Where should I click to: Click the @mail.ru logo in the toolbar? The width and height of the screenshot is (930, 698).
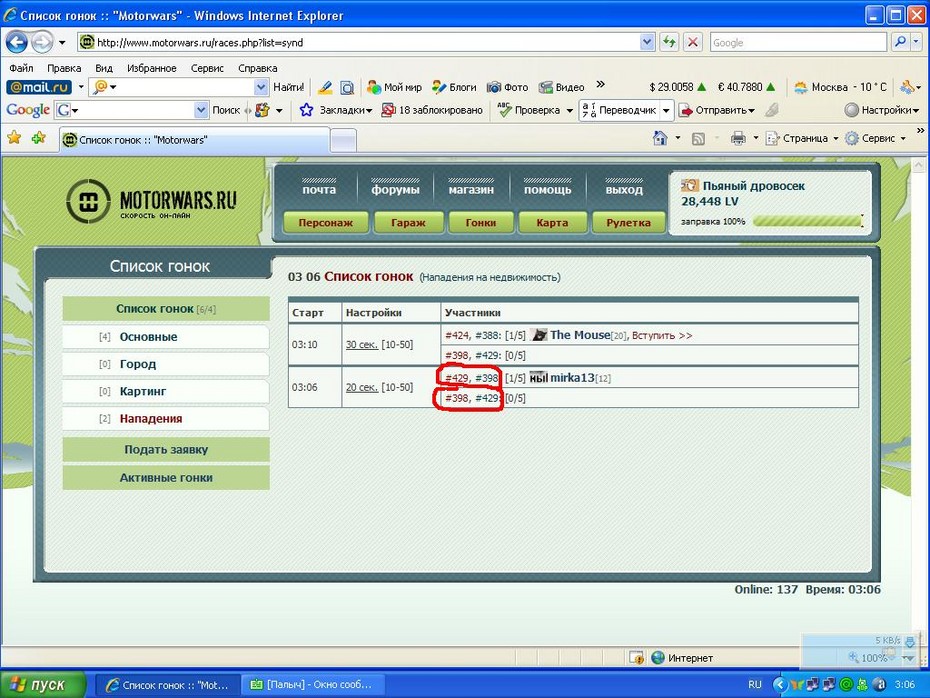pyautogui.click(x=39, y=87)
